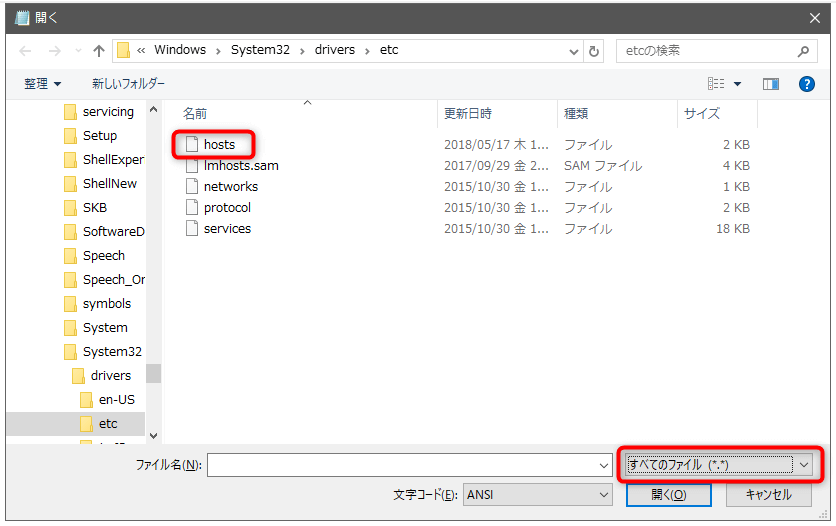Select the System32 folder in tree
The width and height of the screenshot is (836, 526).
[x=111, y=352]
